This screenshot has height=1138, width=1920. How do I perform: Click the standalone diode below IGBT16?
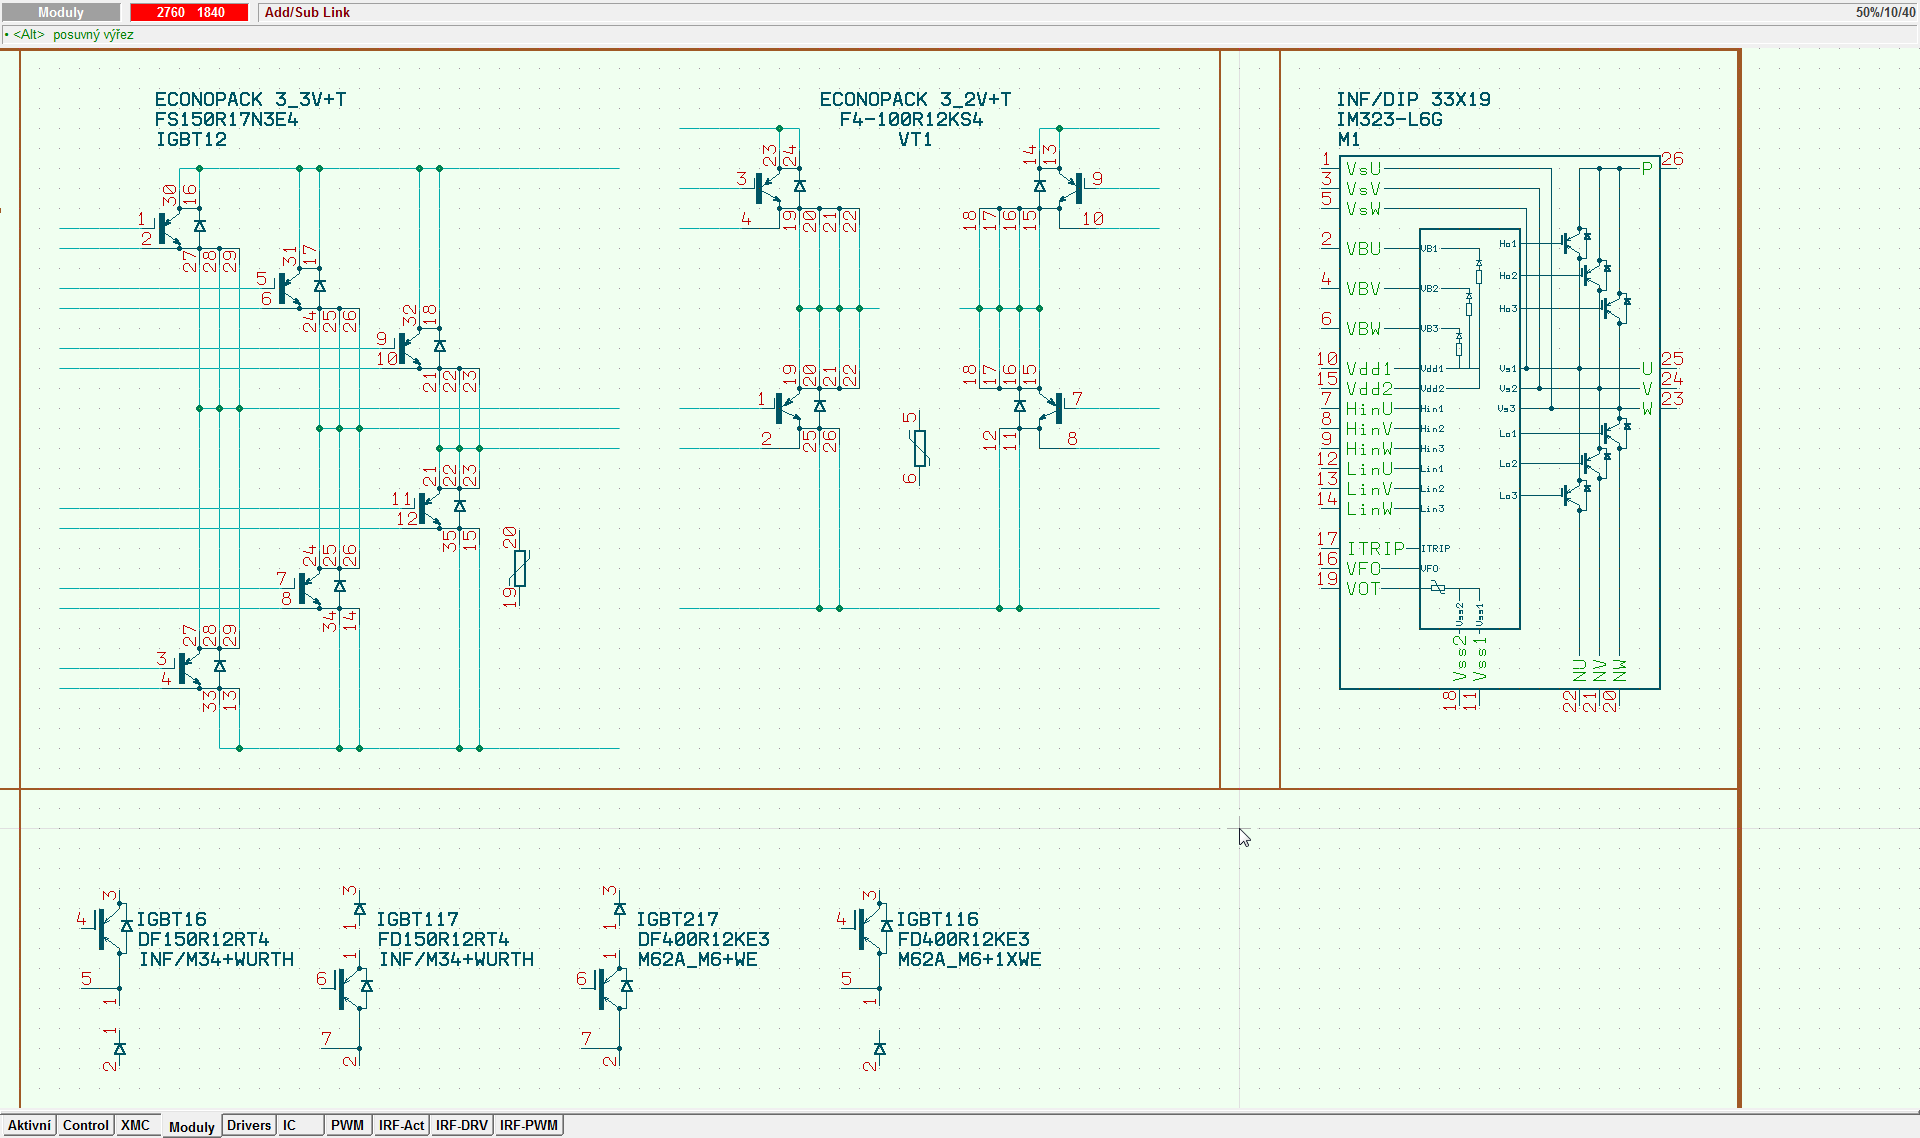pos(120,1049)
